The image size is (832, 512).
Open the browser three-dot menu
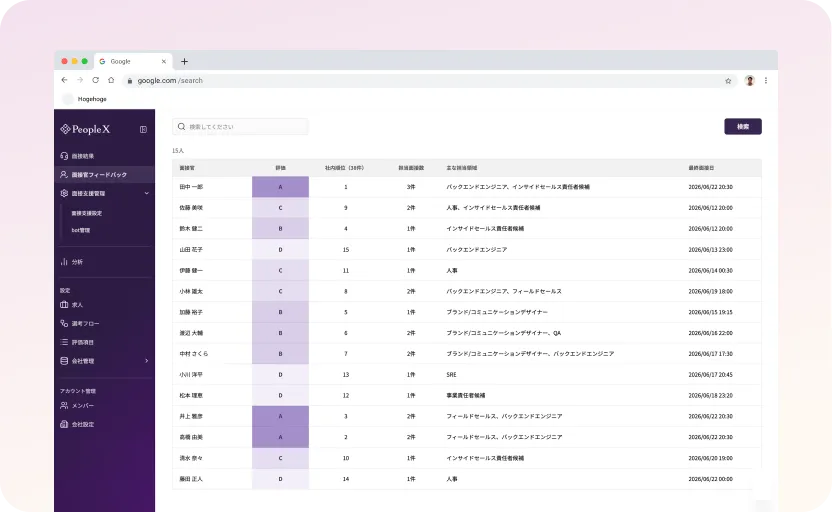click(x=766, y=81)
